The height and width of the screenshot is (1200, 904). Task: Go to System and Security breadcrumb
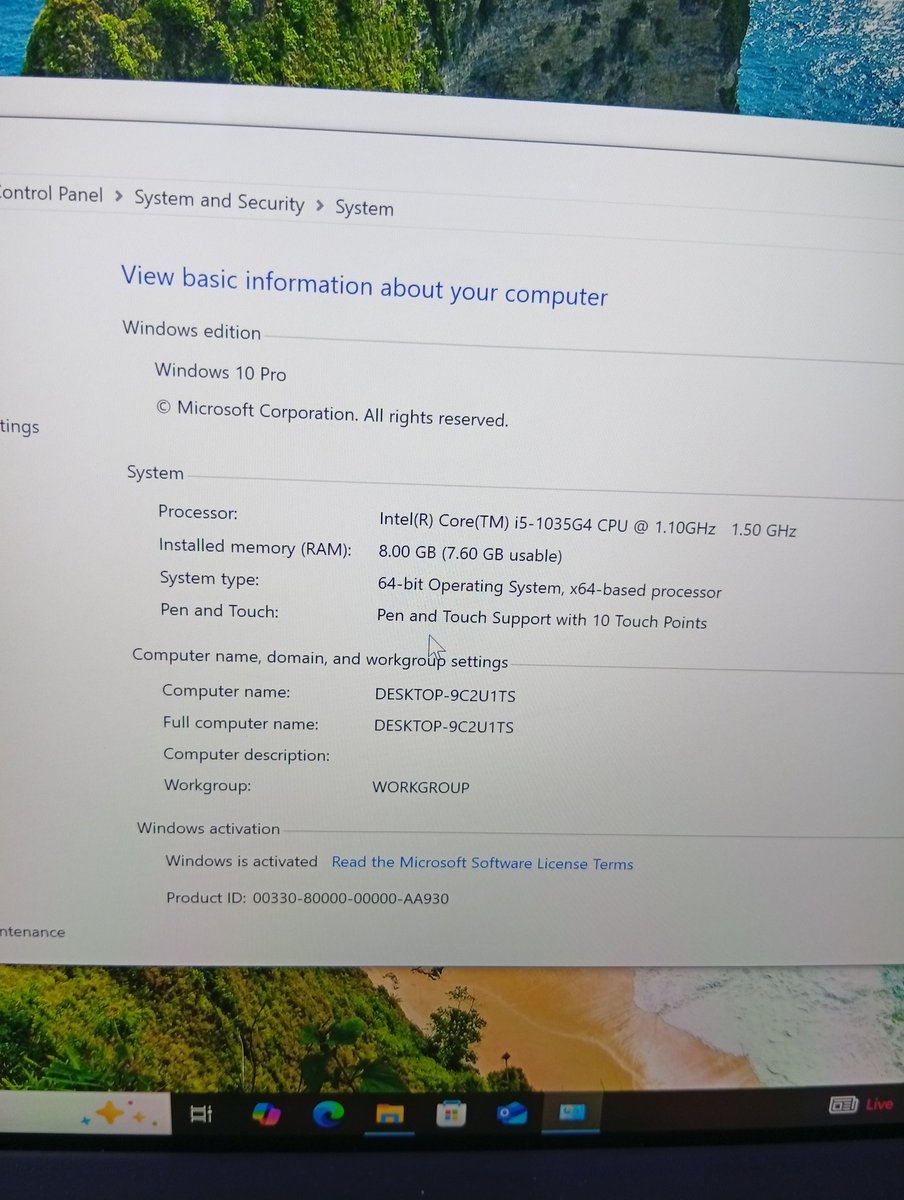click(x=219, y=201)
